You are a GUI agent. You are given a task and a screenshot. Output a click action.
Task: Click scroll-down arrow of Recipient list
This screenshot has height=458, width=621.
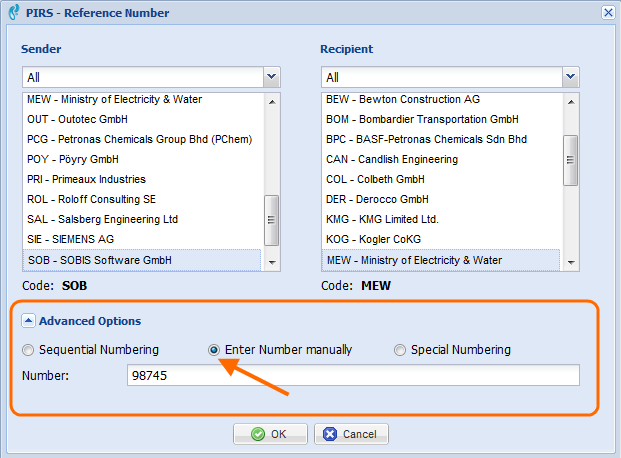pyautogui.click(x=571, y=262)
